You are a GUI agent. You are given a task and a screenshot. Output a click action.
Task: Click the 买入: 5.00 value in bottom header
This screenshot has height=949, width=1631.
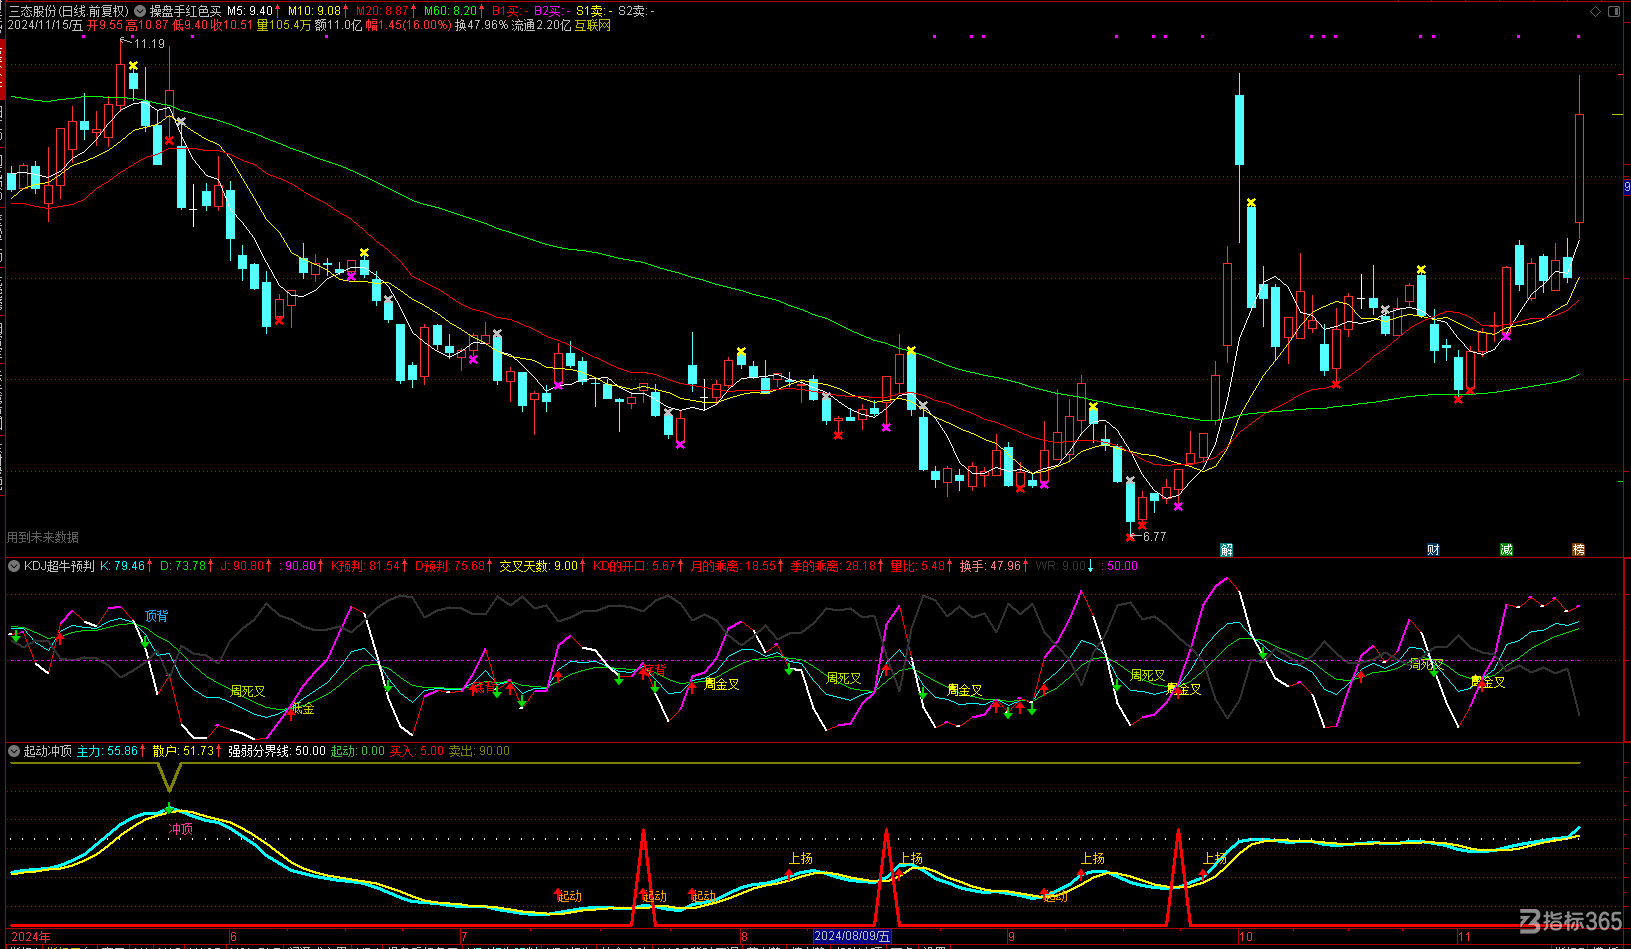pos(416,751)
